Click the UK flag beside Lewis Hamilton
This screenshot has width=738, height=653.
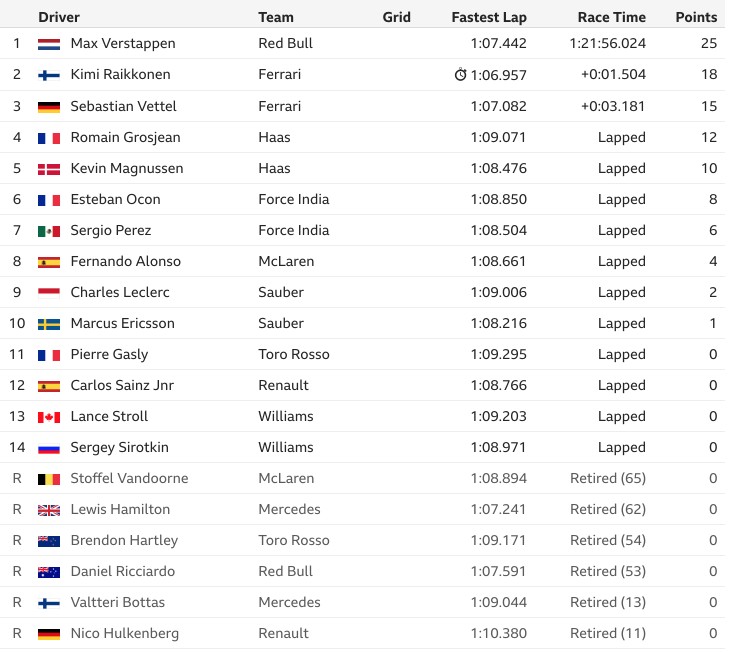click(x=49, y=510)
